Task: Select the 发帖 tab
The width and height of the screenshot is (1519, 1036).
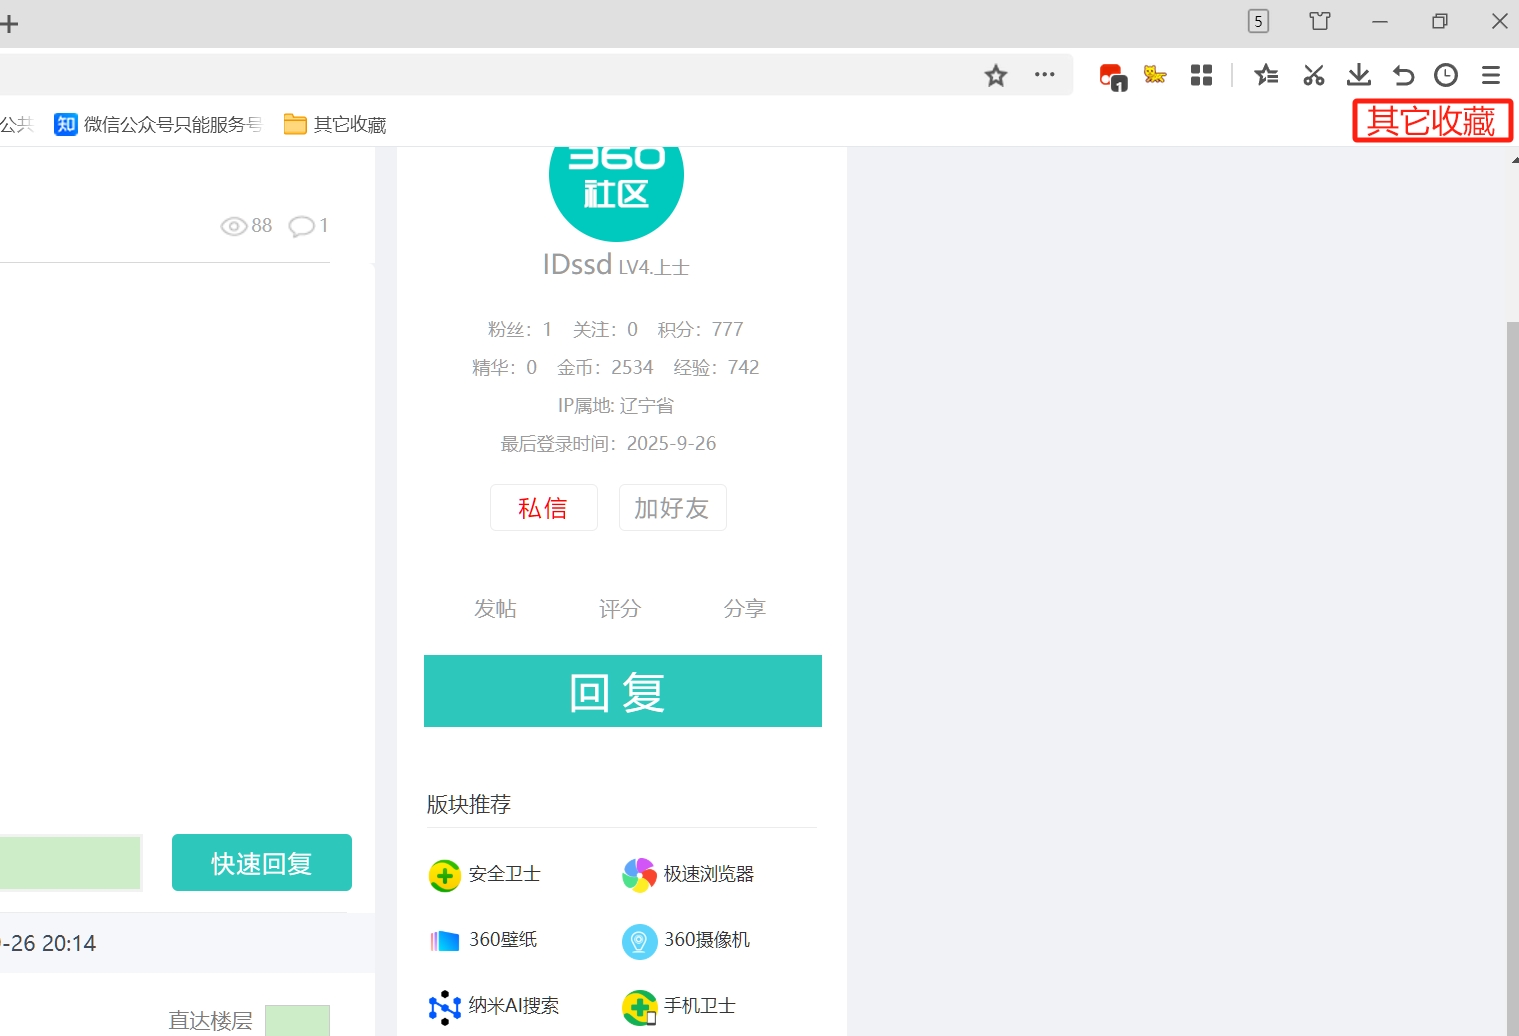Action: (495, 608)
